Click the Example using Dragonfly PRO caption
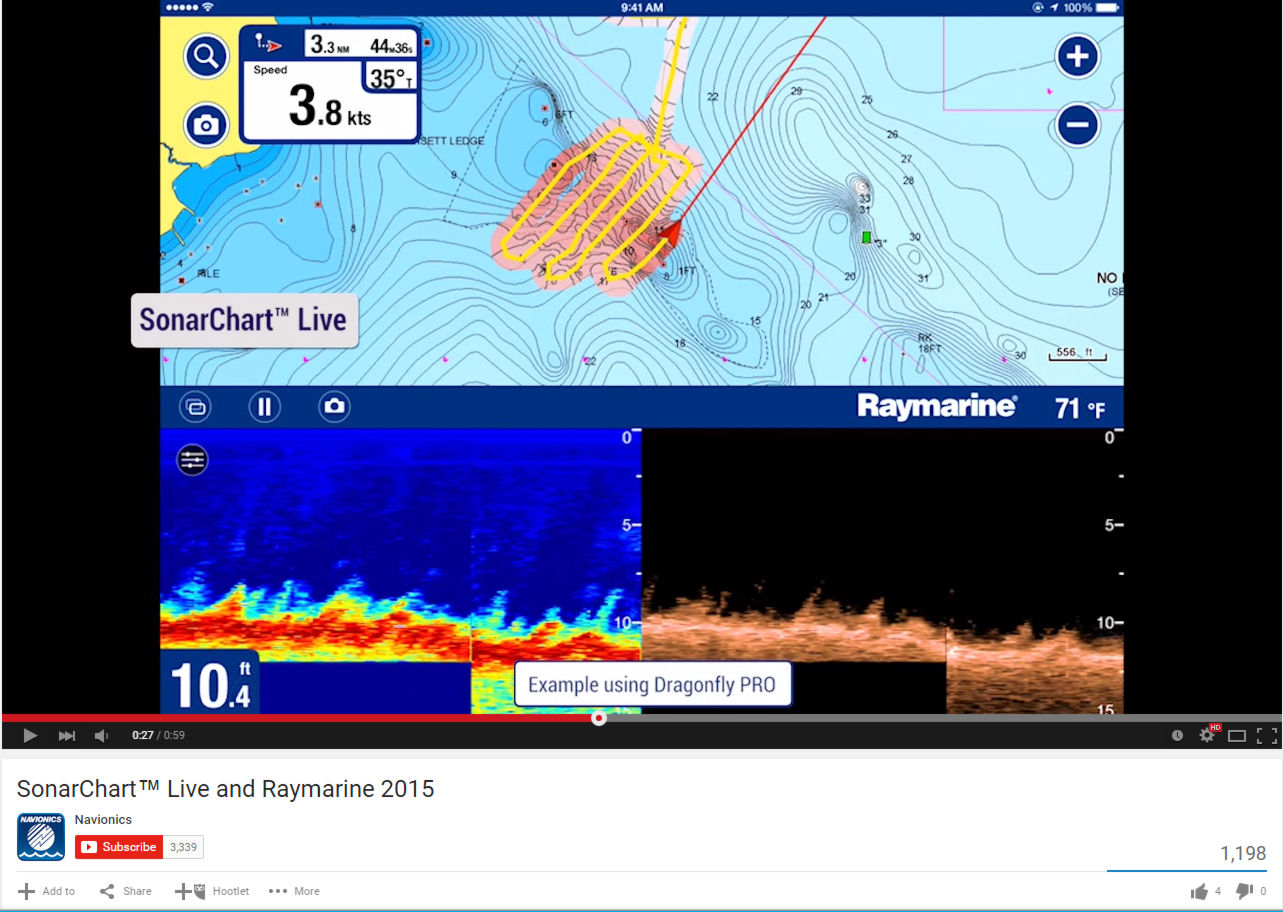This screenshot has height=912, width=1283. tap(653, 685)
